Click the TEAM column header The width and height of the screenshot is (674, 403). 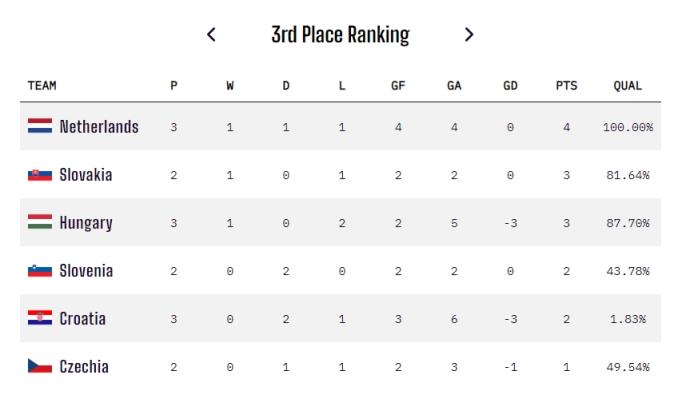[x=42, y=85]
